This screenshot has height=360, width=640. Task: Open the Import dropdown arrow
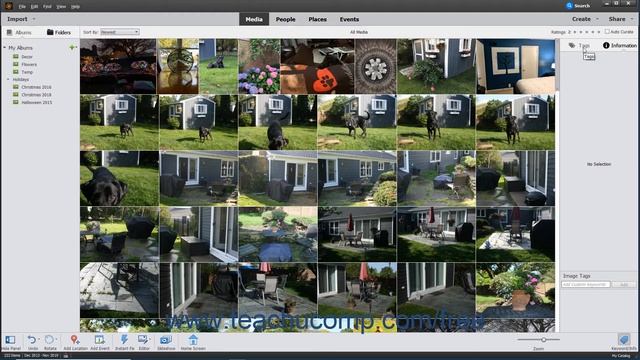[x=34, y=19]
